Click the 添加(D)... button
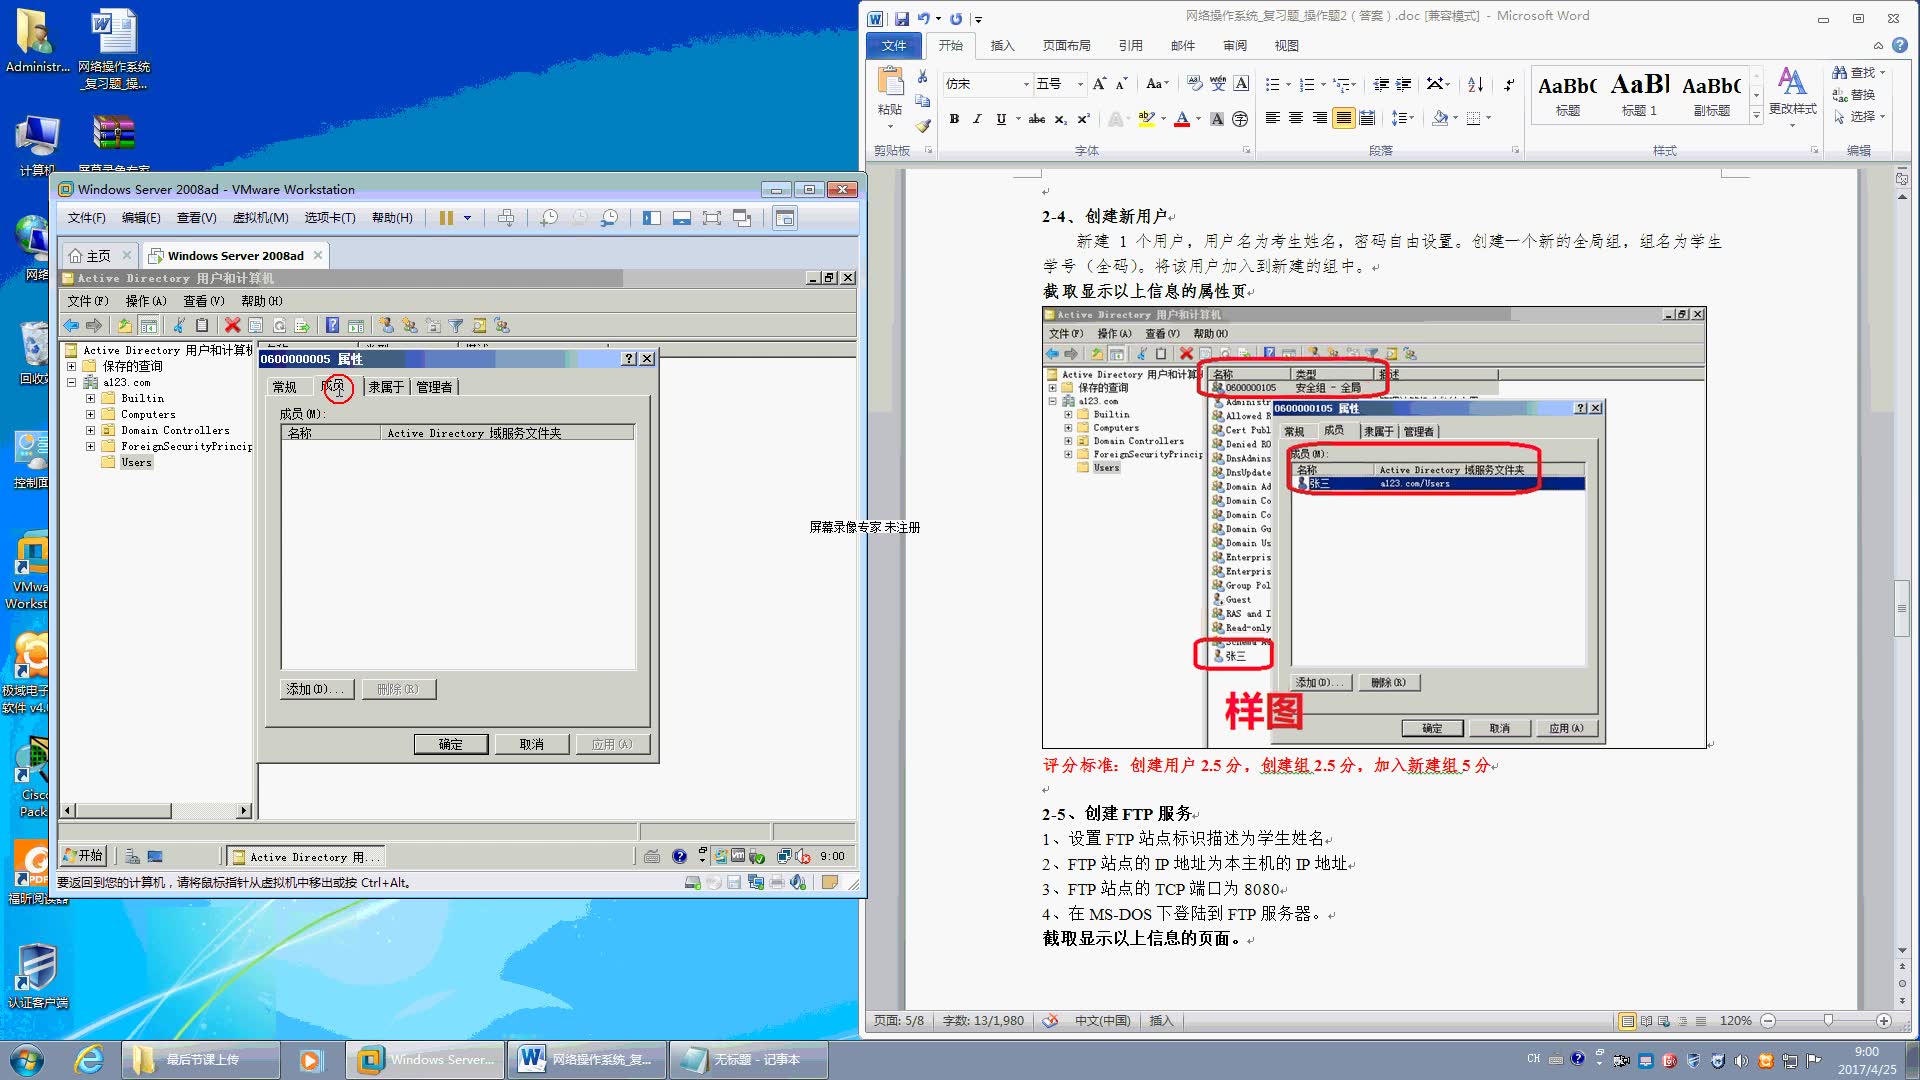 click(315, 689)
